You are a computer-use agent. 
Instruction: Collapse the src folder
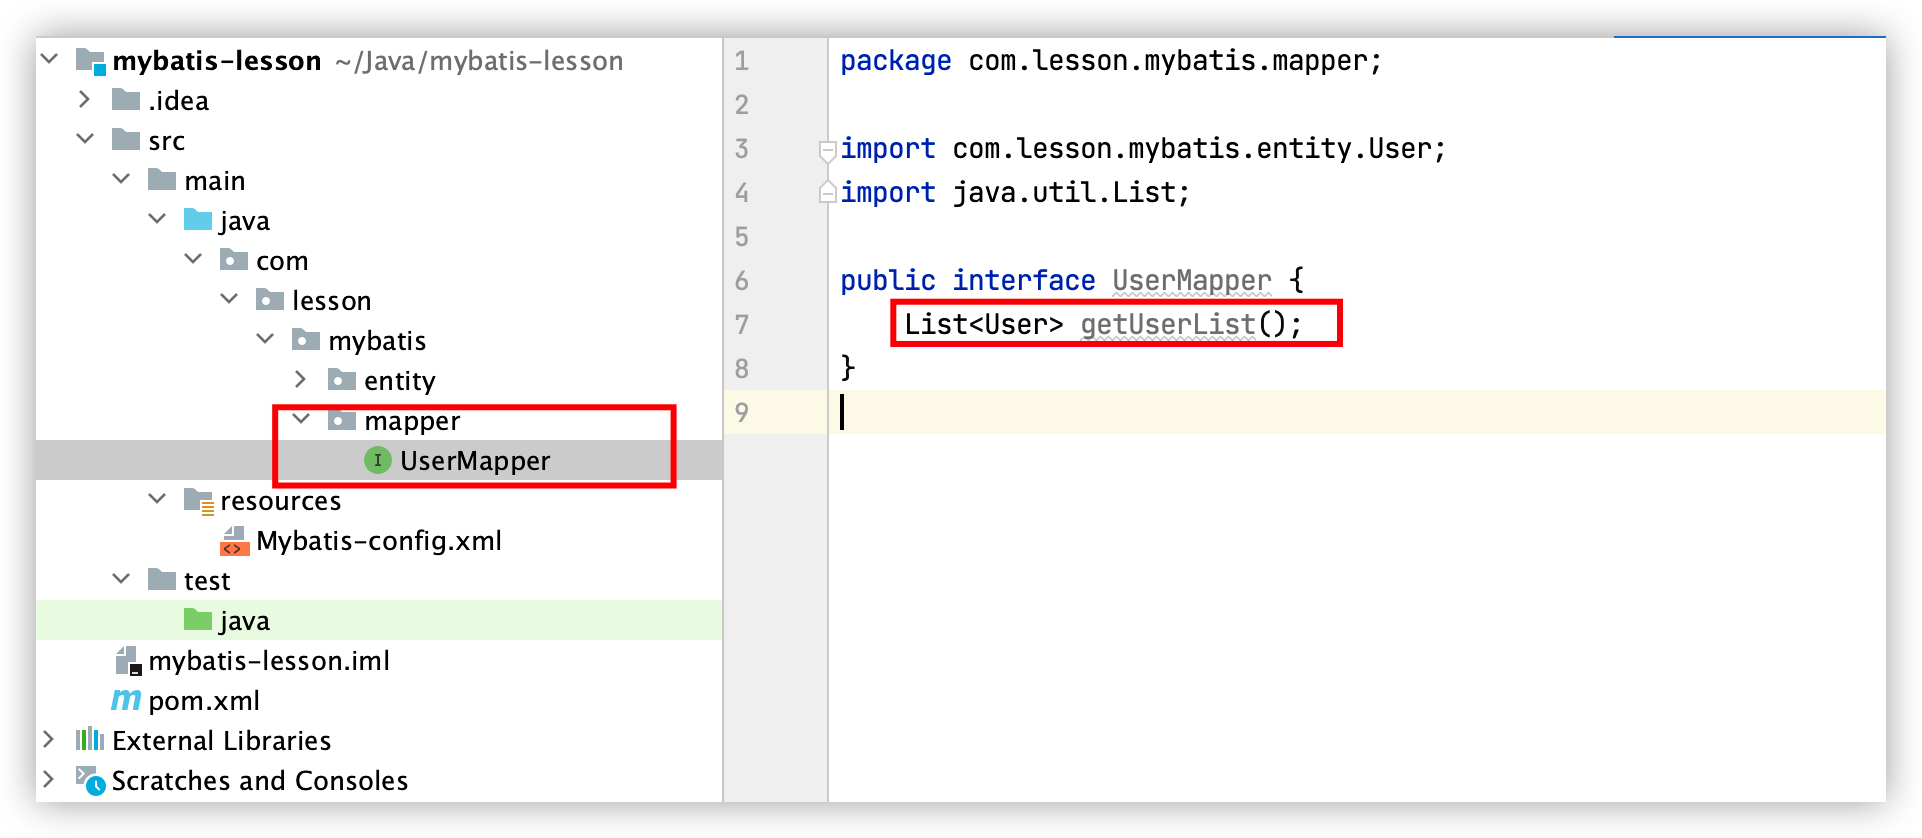click(85, 139)
